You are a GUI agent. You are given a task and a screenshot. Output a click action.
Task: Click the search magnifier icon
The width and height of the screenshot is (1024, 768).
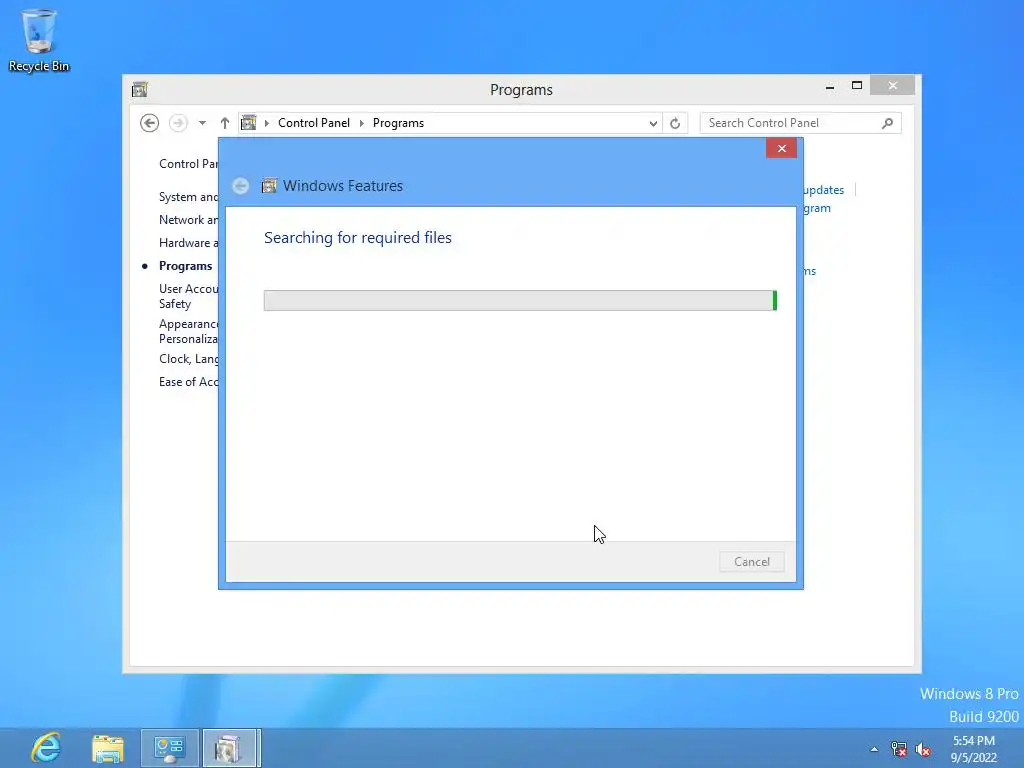887,123
